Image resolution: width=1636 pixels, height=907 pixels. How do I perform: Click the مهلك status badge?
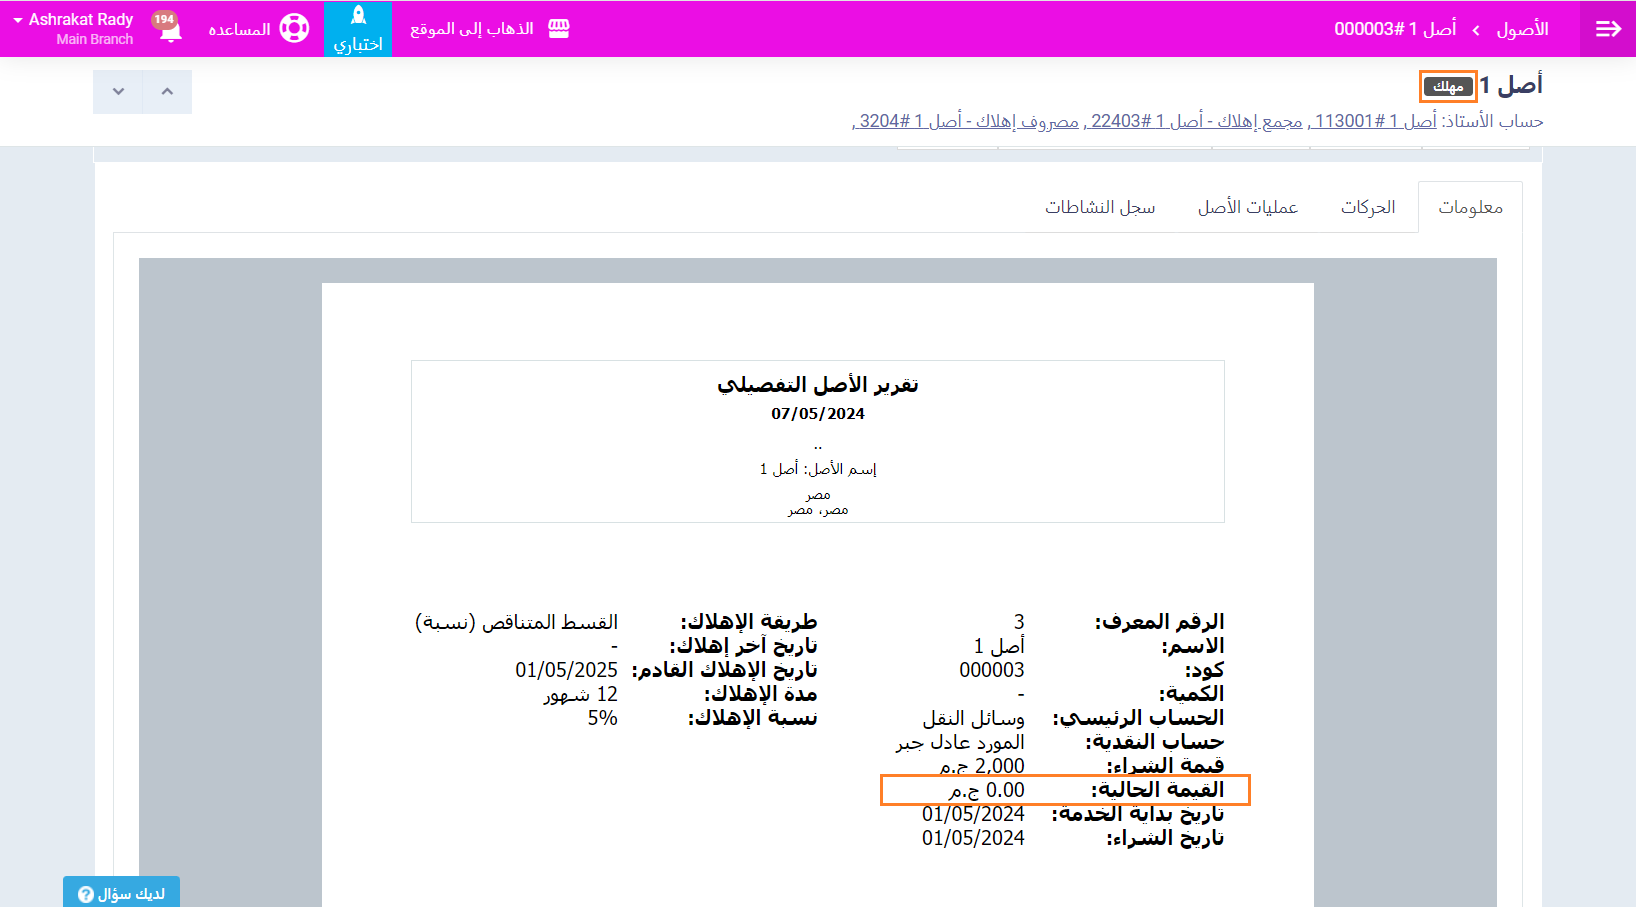tap(1448, 87)
